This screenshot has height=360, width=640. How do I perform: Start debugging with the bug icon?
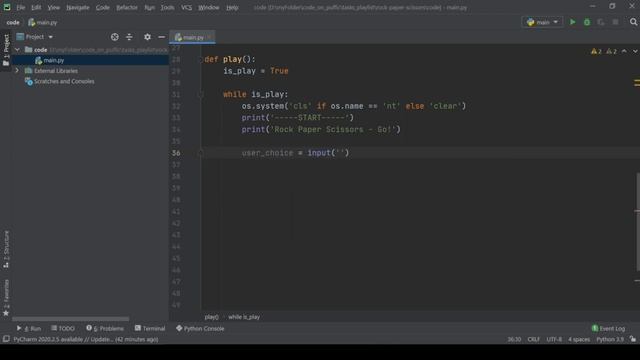point(587,22)
